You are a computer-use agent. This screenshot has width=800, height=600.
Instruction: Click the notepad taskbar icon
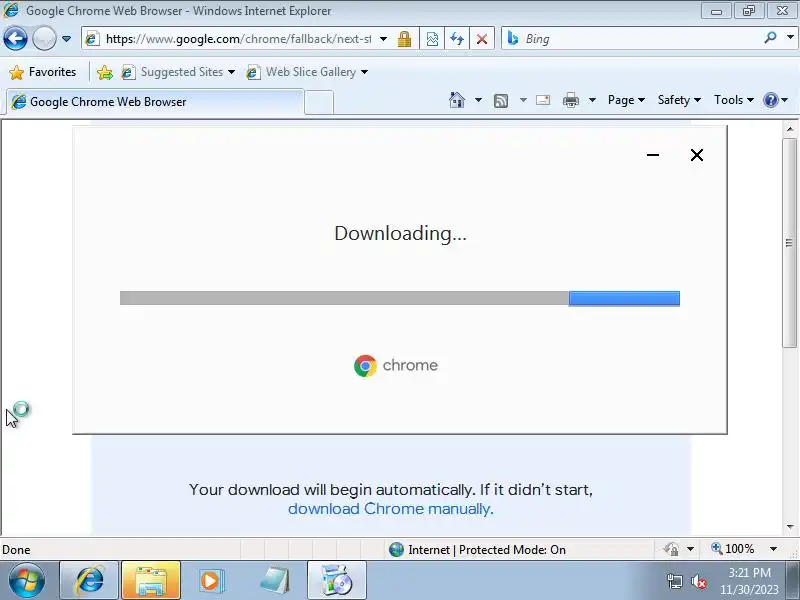(x=274, y=581)
